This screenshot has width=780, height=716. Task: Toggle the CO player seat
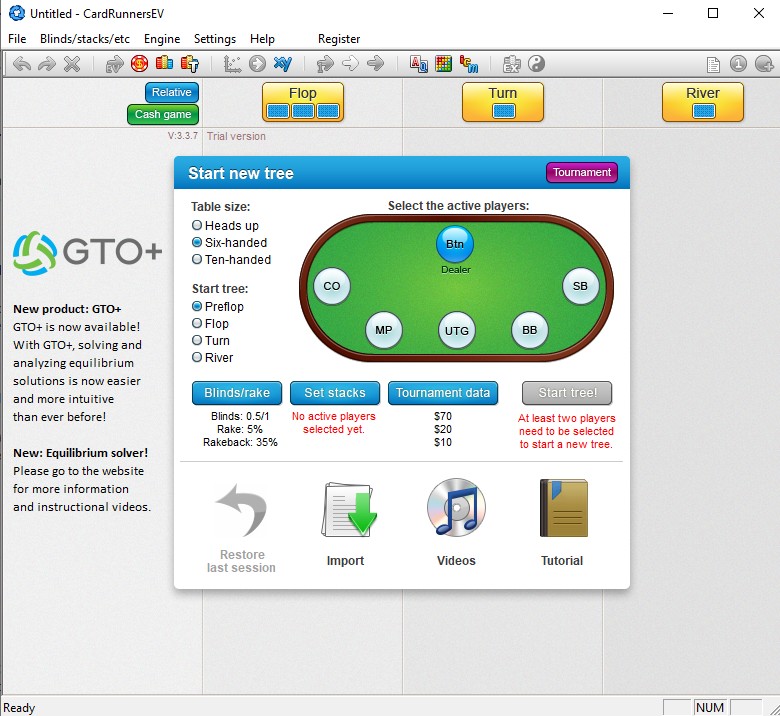332,286
